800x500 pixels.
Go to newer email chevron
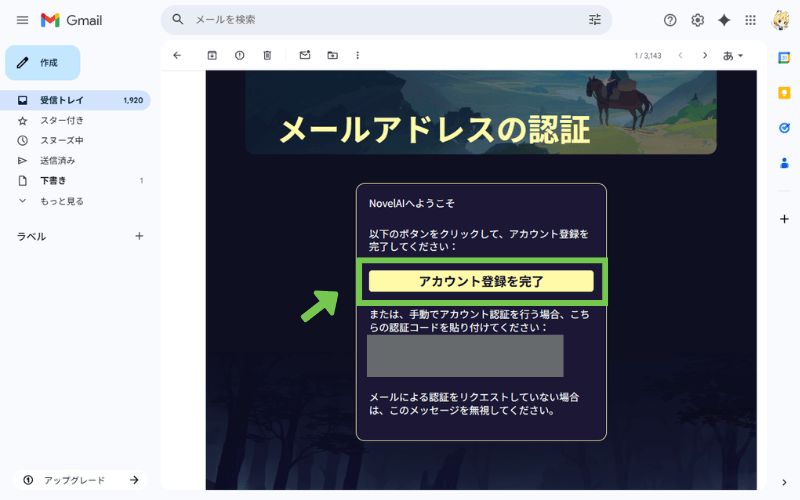coord(680,55)
